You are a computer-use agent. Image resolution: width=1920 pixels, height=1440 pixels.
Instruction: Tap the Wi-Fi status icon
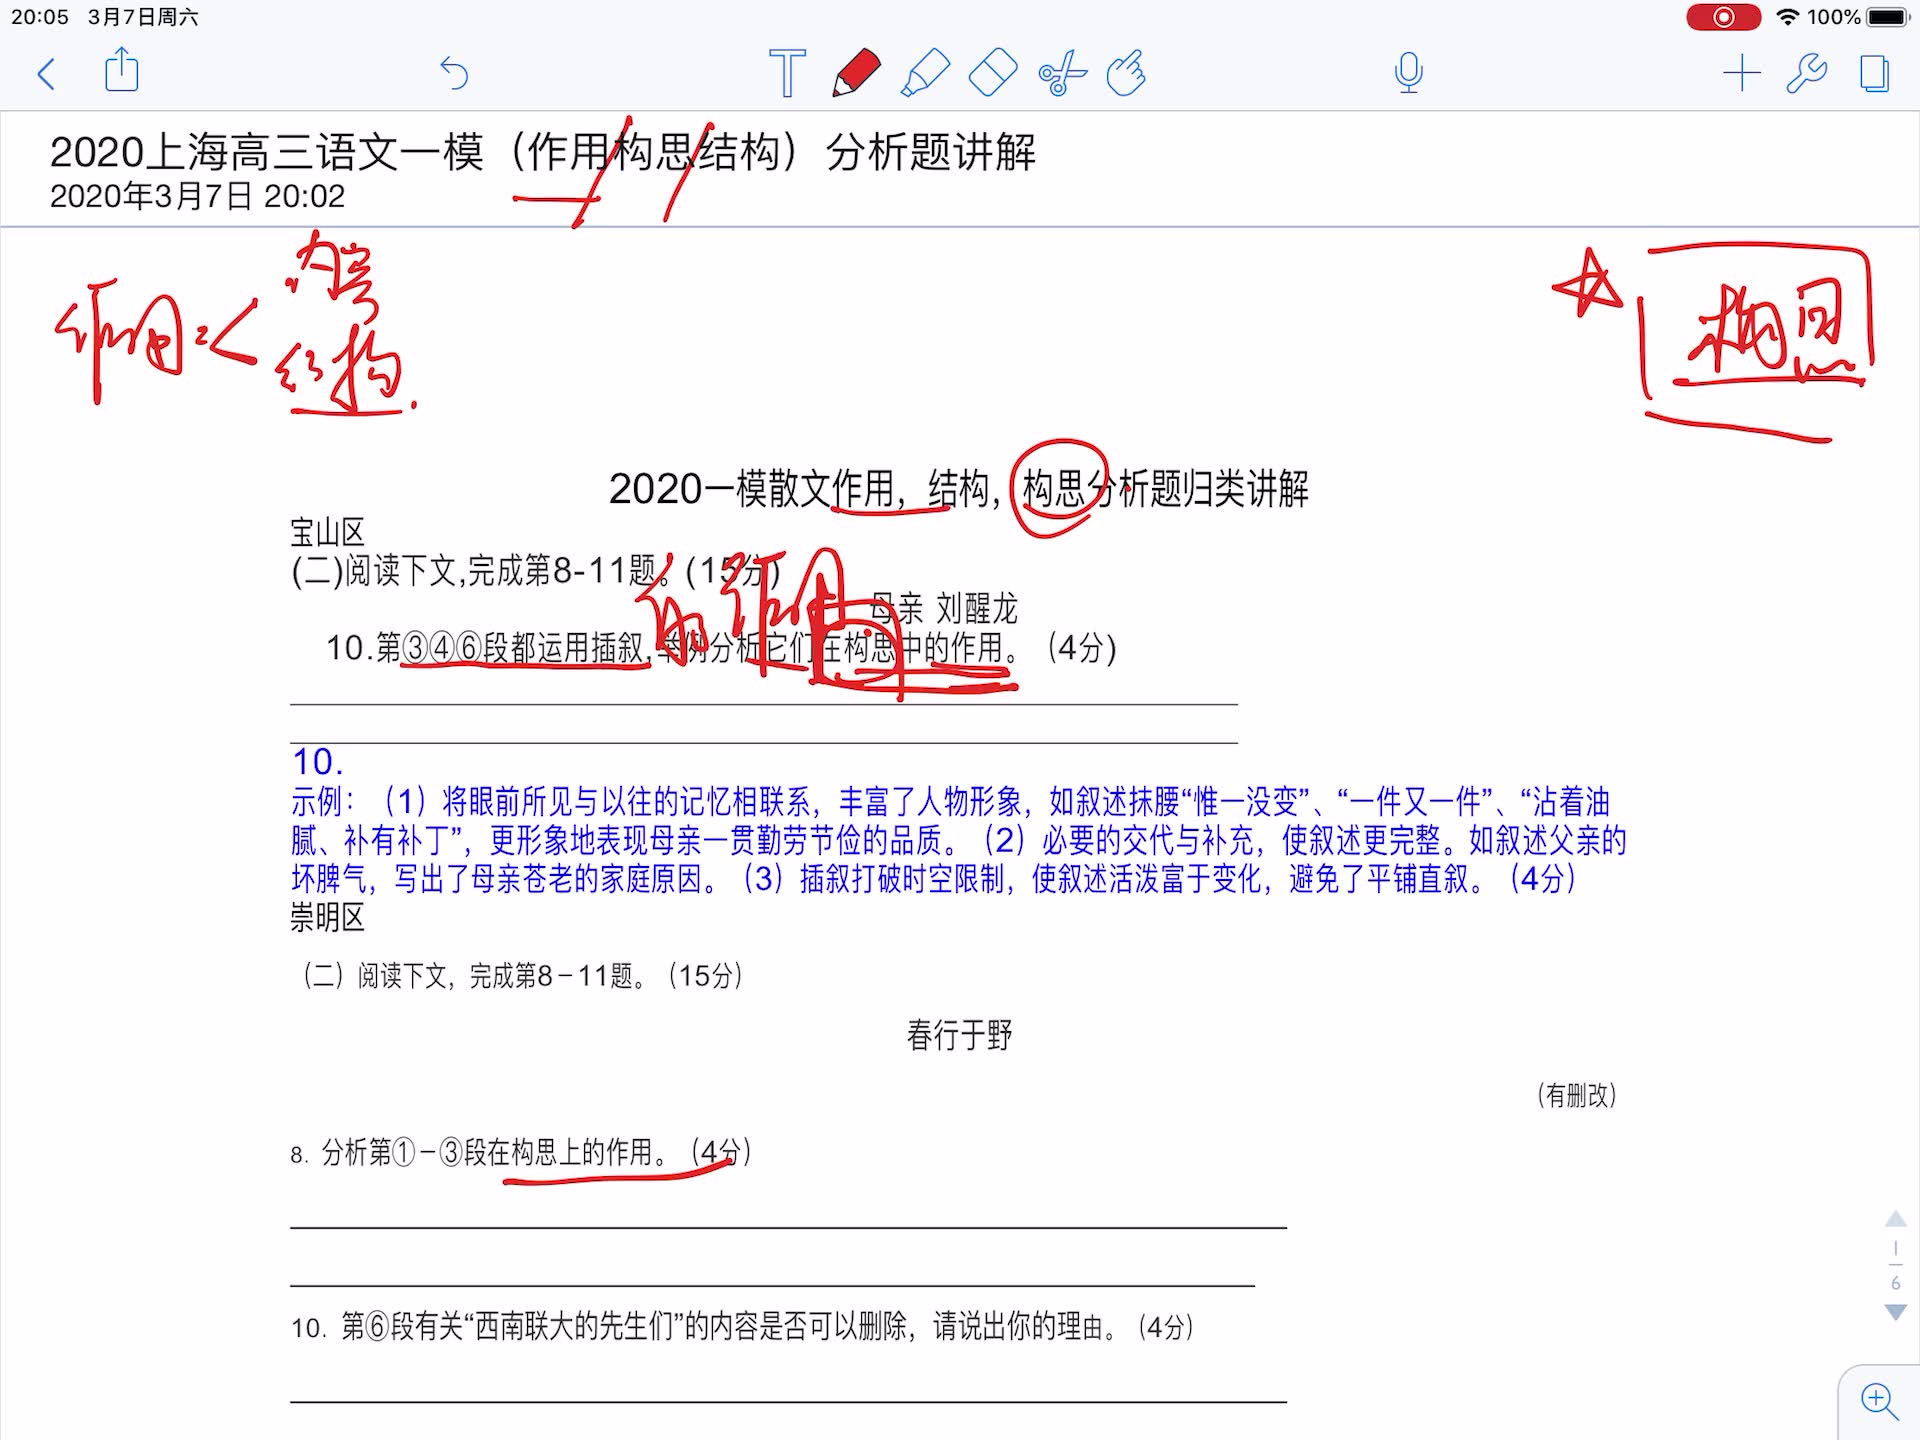pyautogui.click(x=1787, y=17)
